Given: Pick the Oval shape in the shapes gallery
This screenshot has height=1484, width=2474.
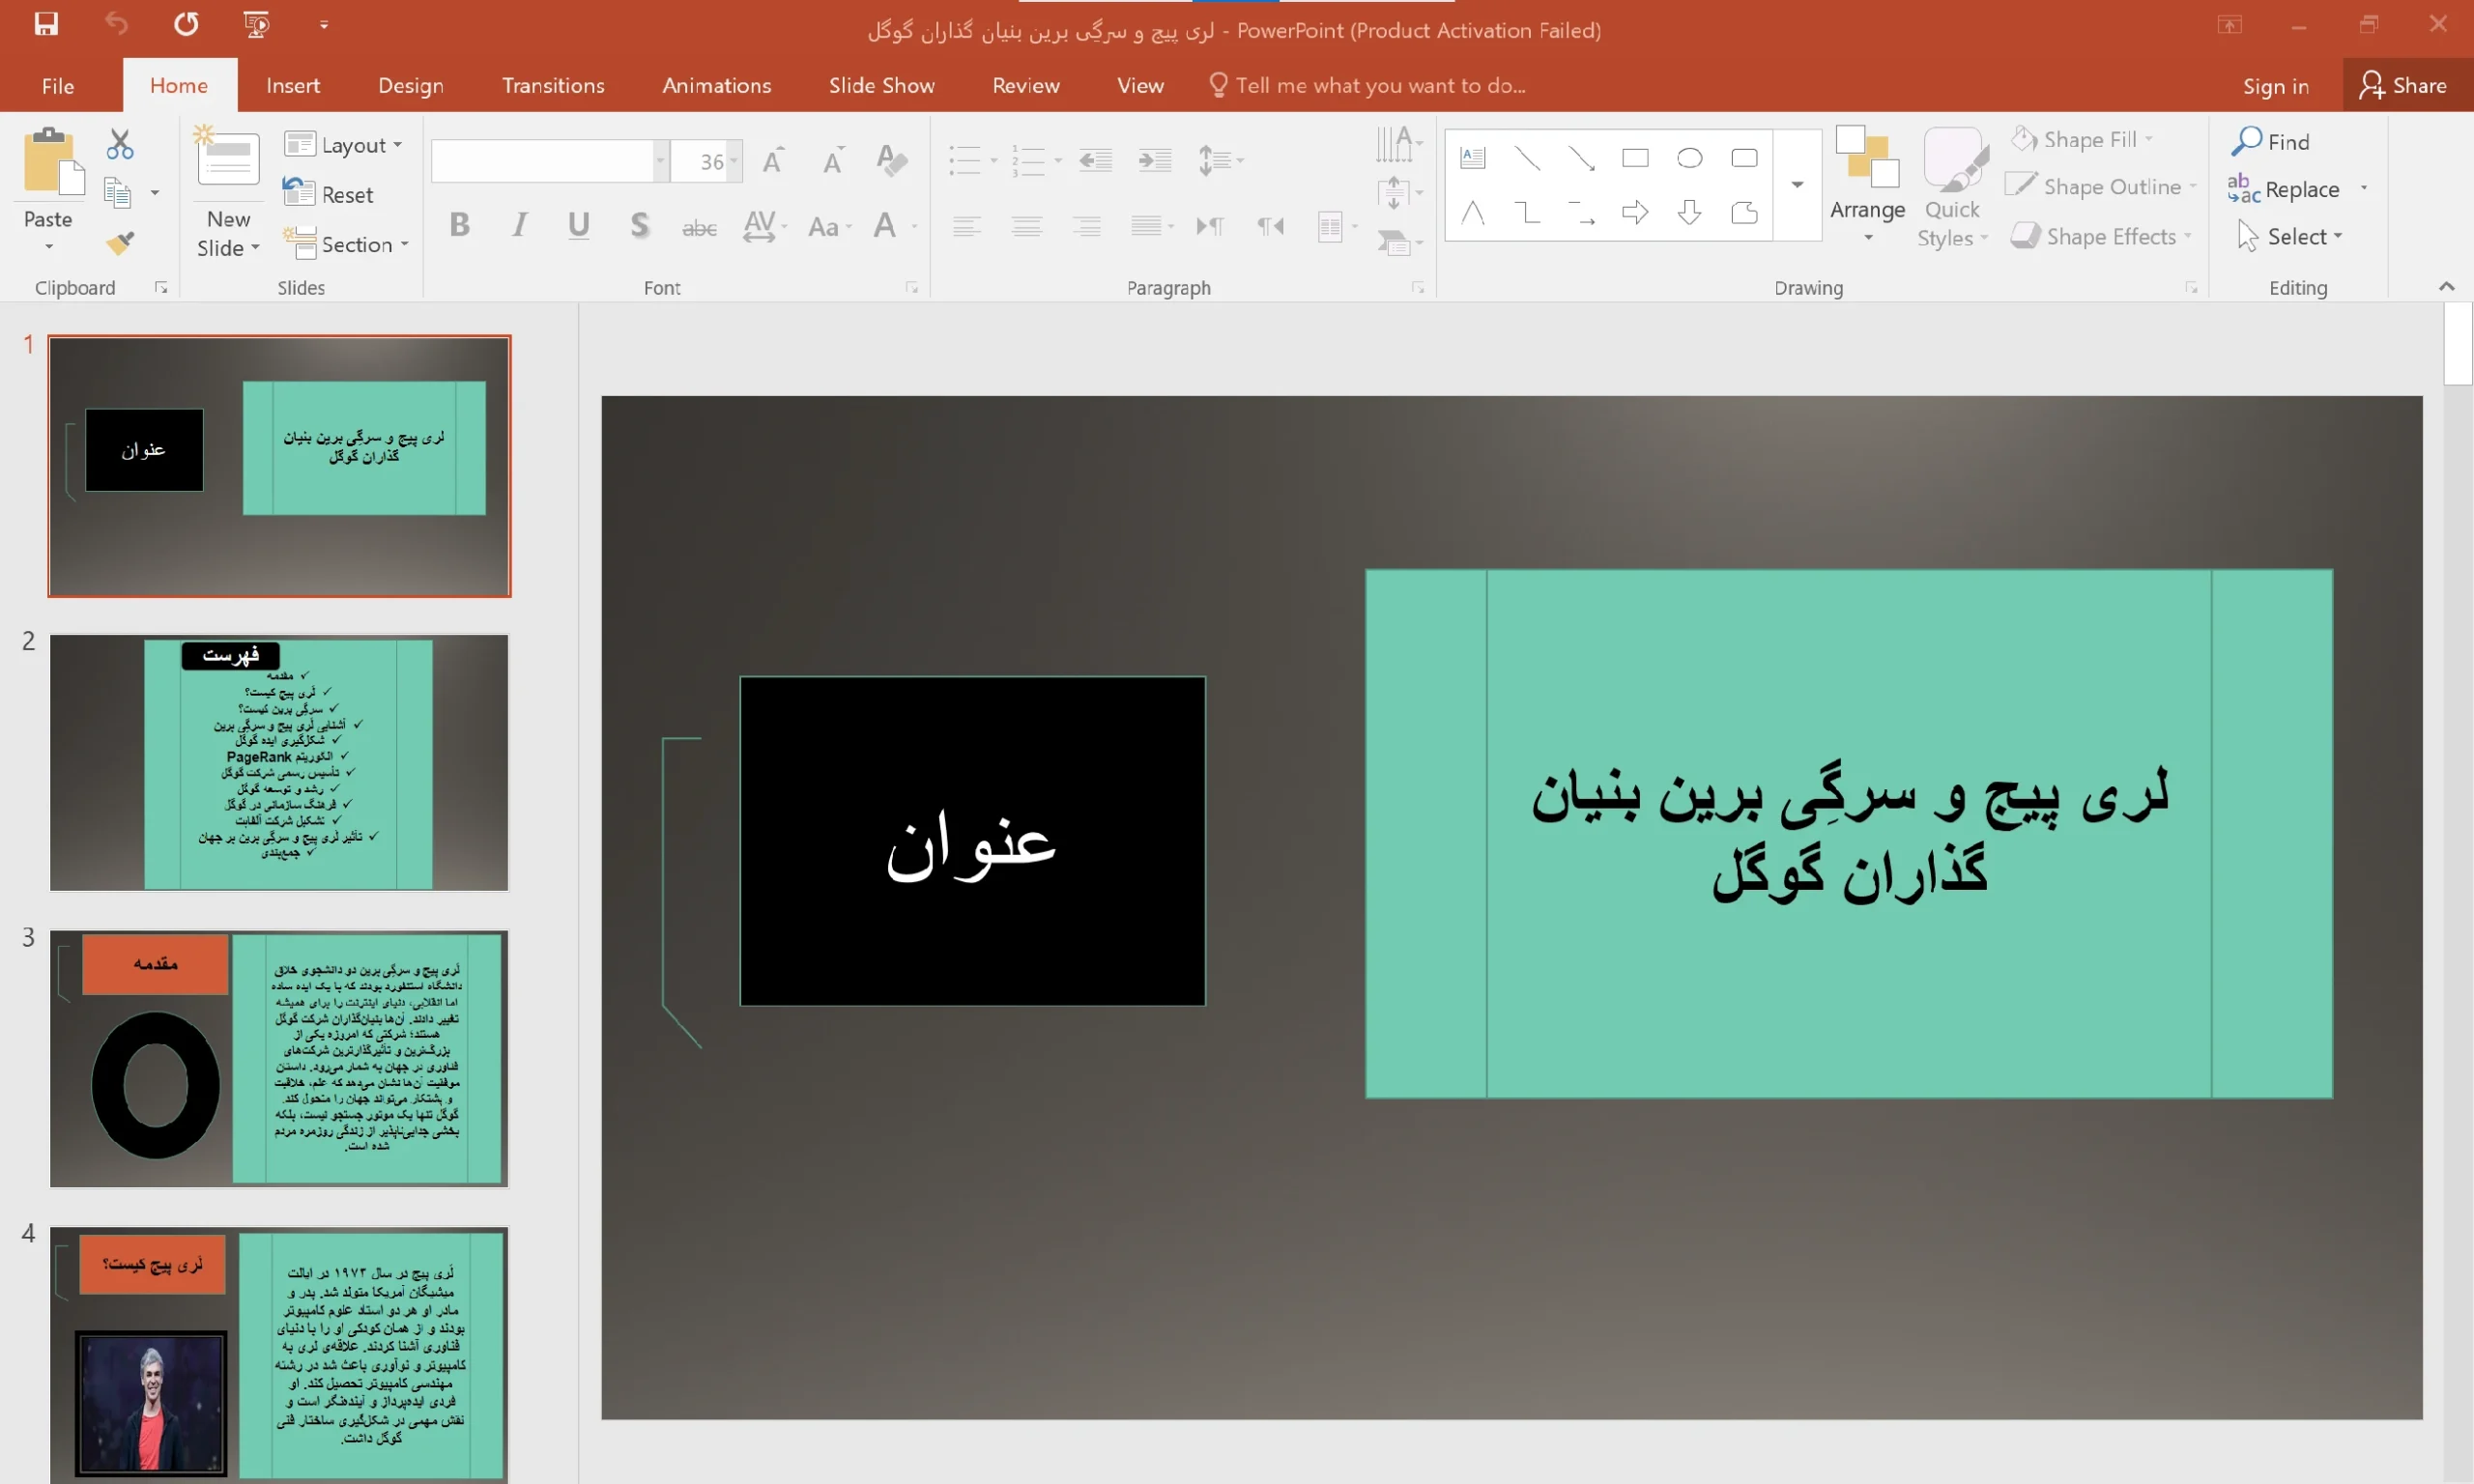Looking at the screenshot, I should pos(1690,157).
